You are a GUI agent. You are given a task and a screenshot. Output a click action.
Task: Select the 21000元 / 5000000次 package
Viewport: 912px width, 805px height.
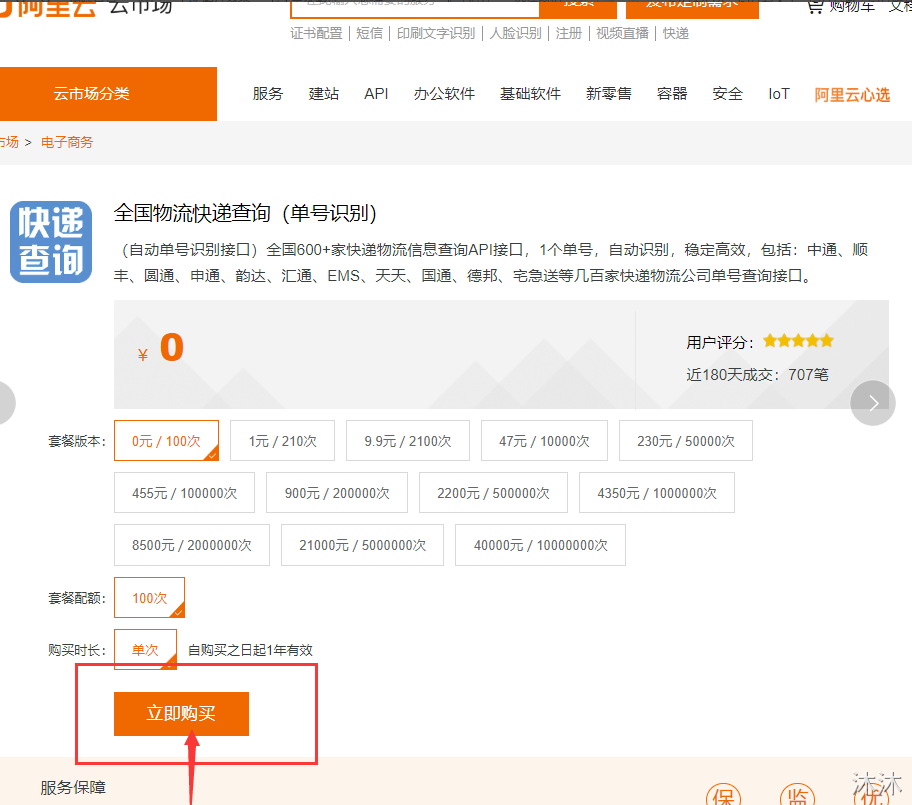[362, 545]
